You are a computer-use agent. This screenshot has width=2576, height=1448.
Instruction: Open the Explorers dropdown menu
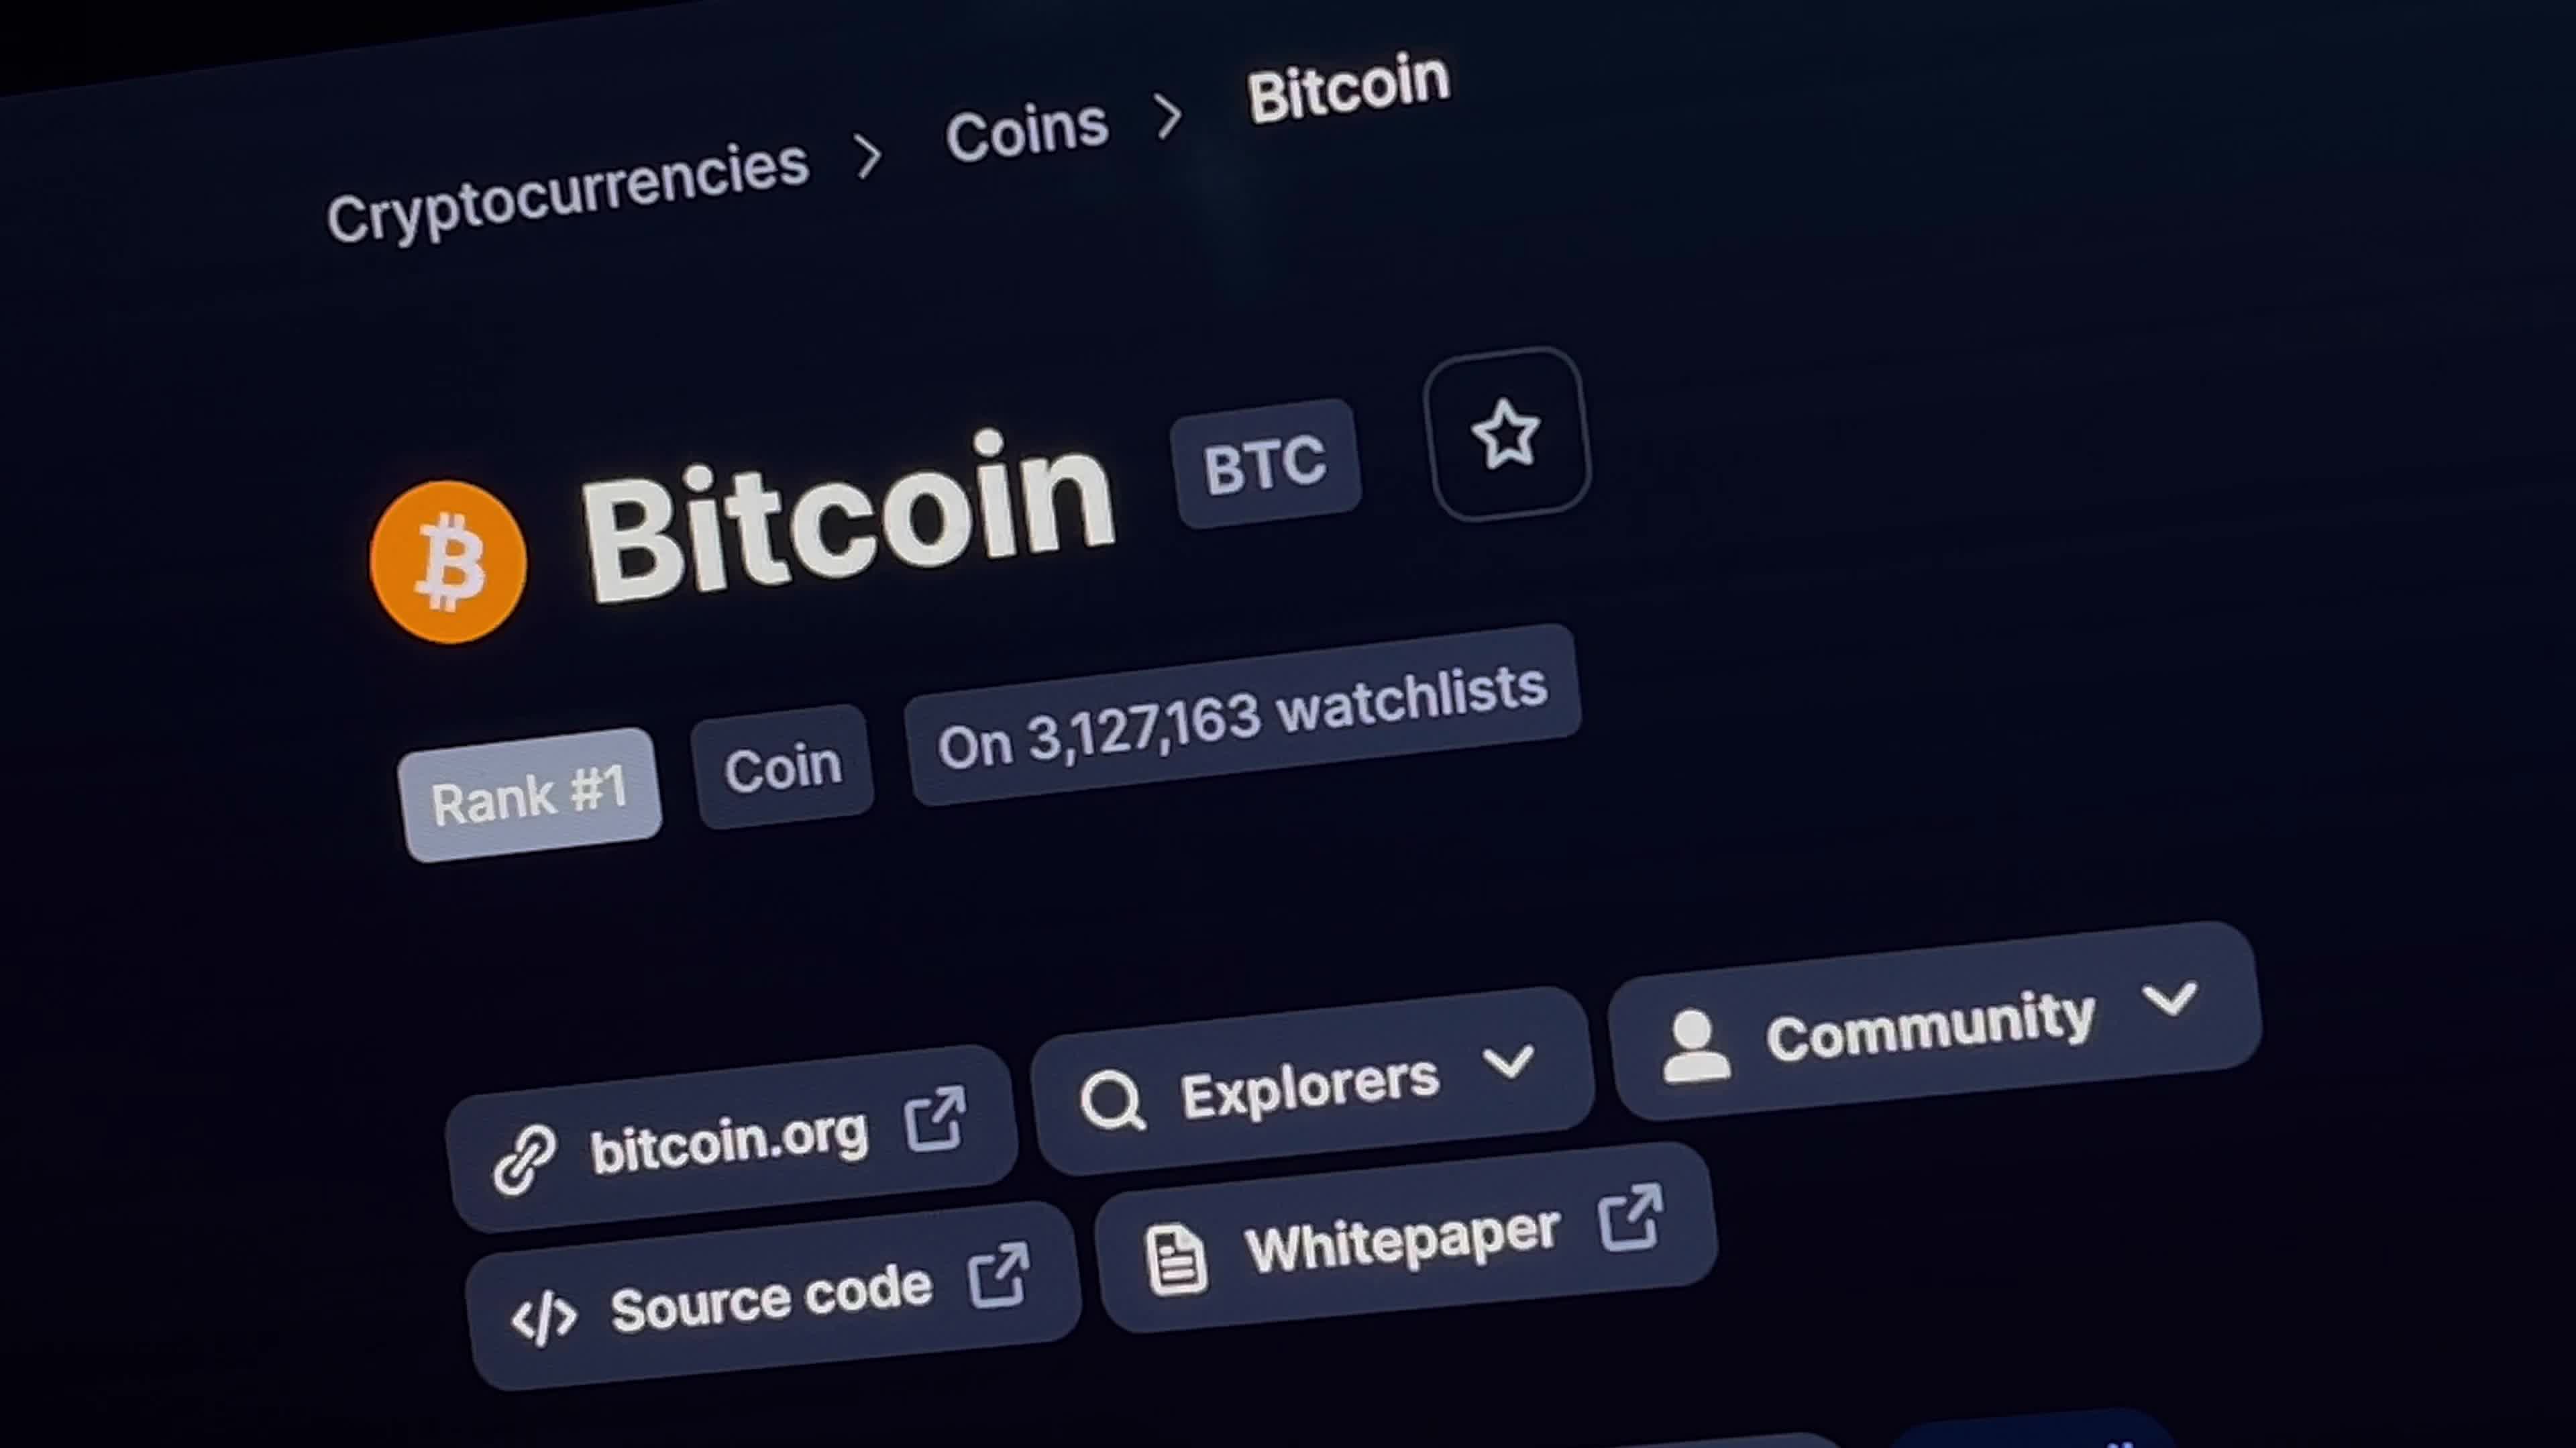1312,1081
